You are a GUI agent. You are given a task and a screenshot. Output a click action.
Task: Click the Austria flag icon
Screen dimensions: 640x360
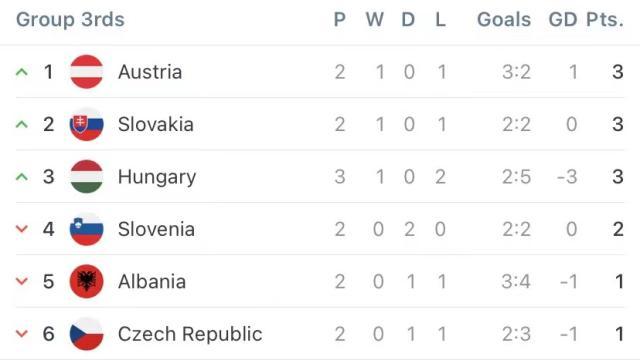(87, 72)
